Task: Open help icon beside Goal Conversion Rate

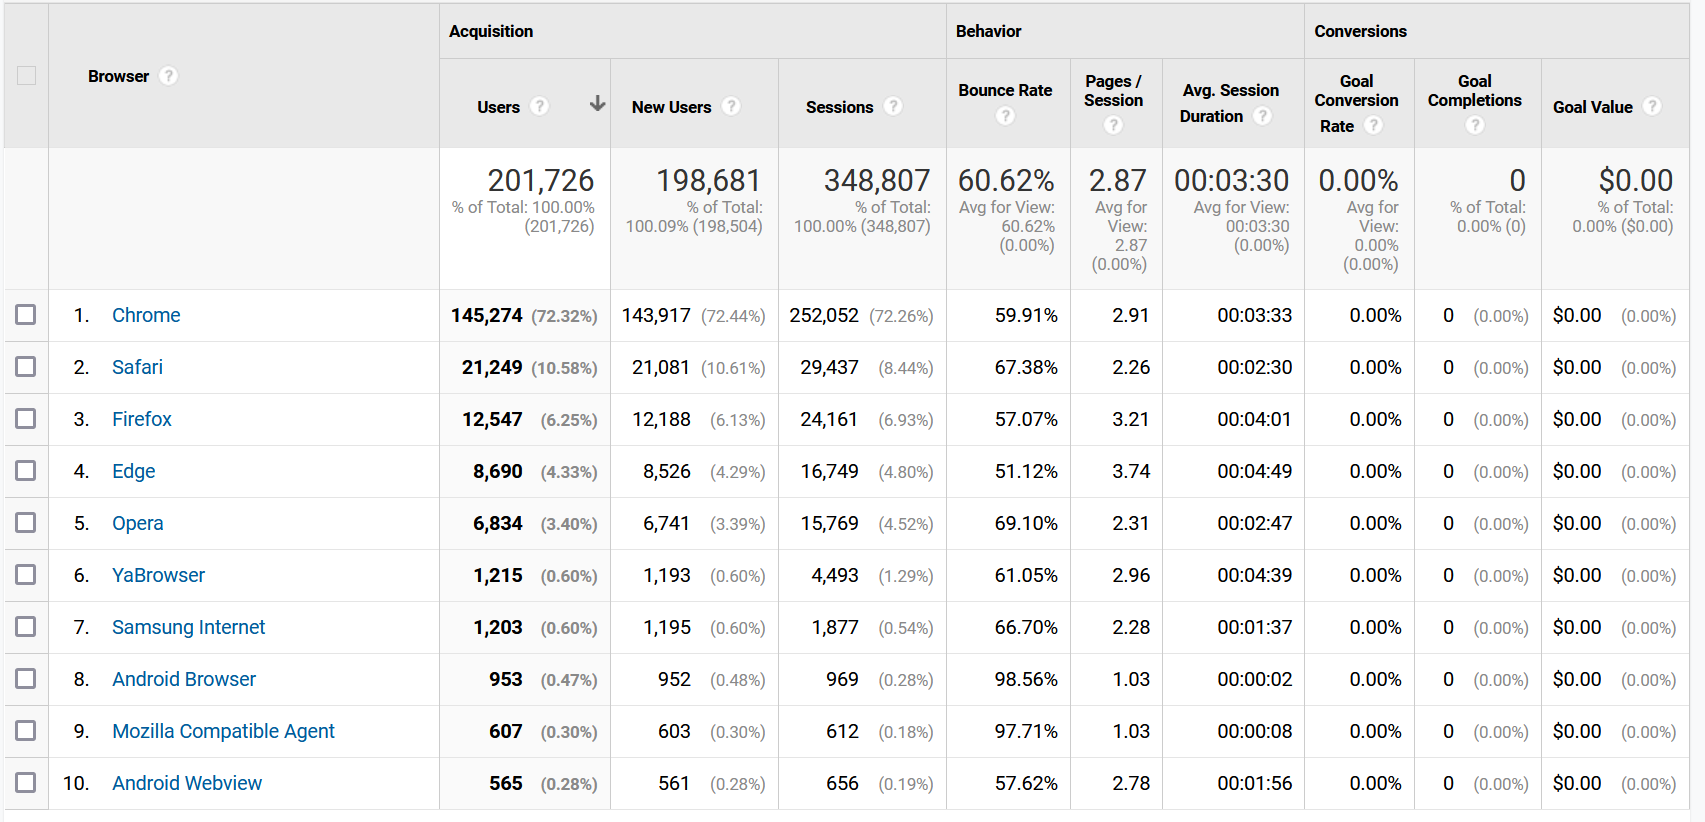Action: (x=1374, y=125)
